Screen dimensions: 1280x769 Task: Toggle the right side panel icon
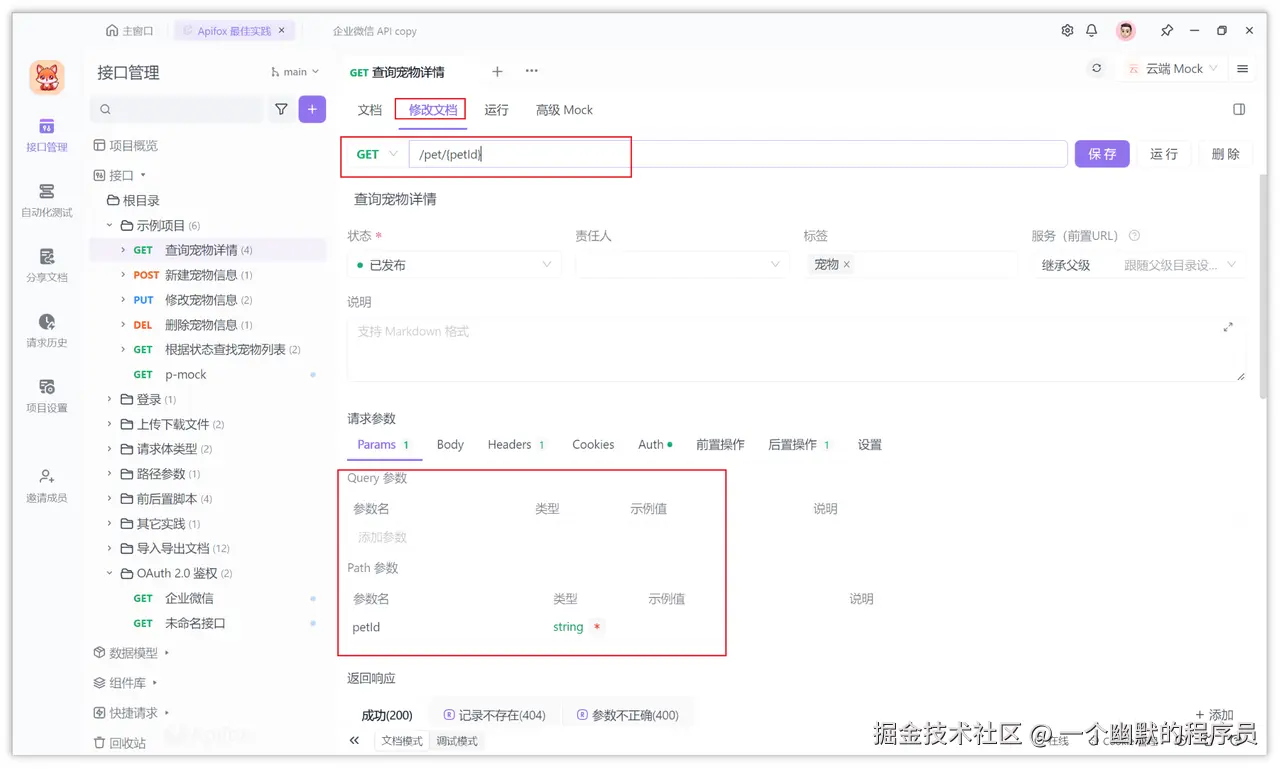click(x=1239, y=109)
